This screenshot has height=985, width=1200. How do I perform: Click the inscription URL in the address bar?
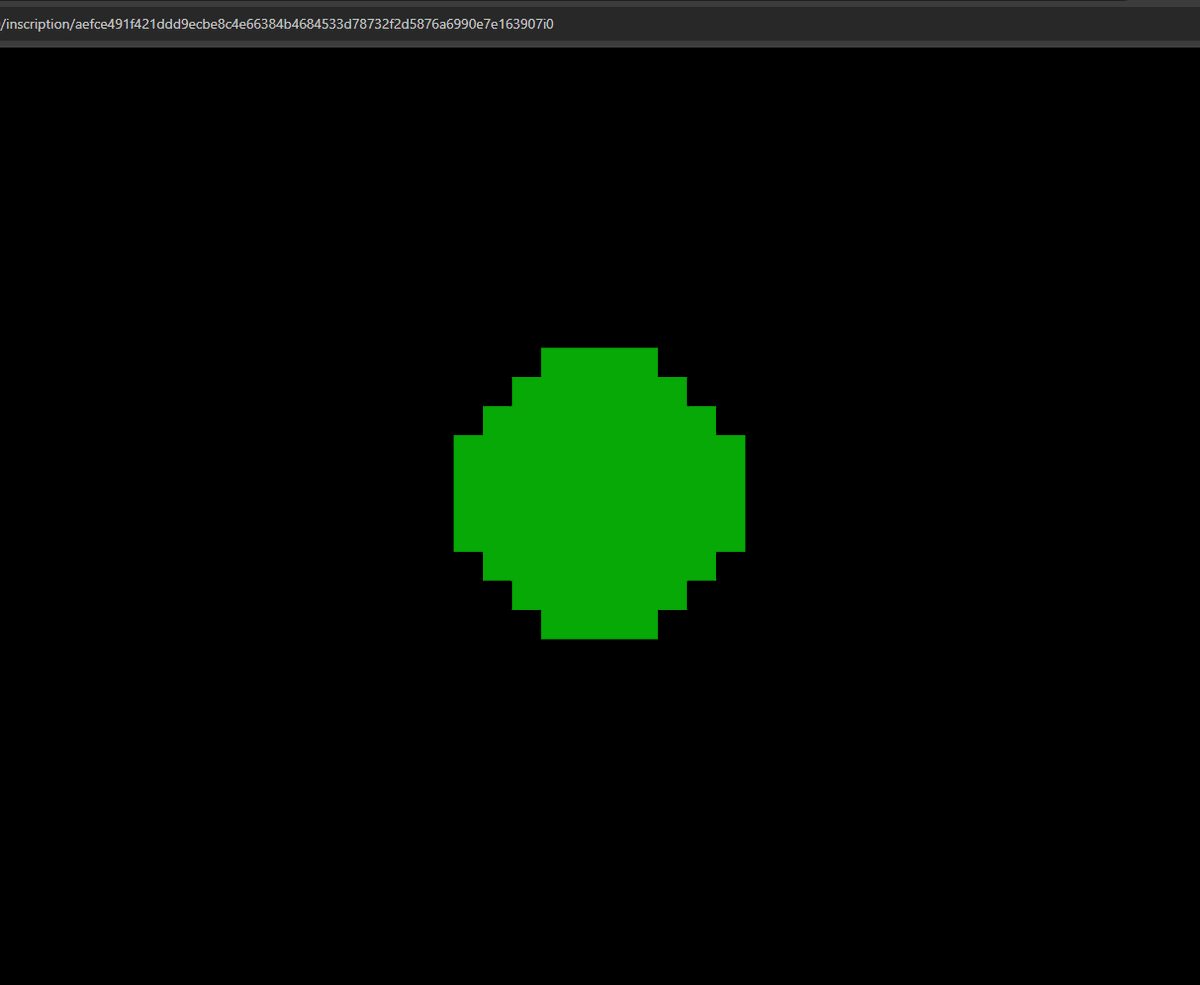[x=277, y=24]
